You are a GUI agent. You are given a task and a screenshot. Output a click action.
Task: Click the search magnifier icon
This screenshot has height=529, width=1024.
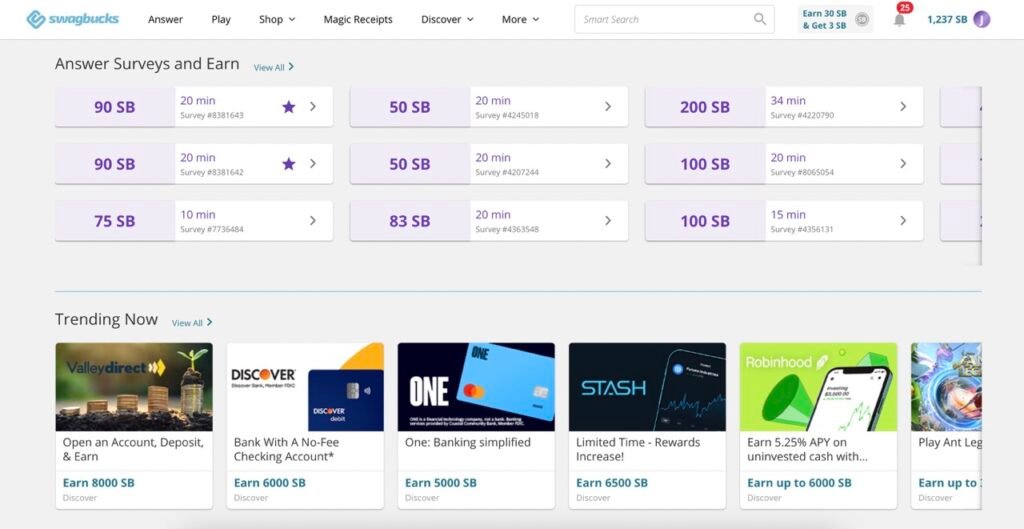(x=760, y=19)
